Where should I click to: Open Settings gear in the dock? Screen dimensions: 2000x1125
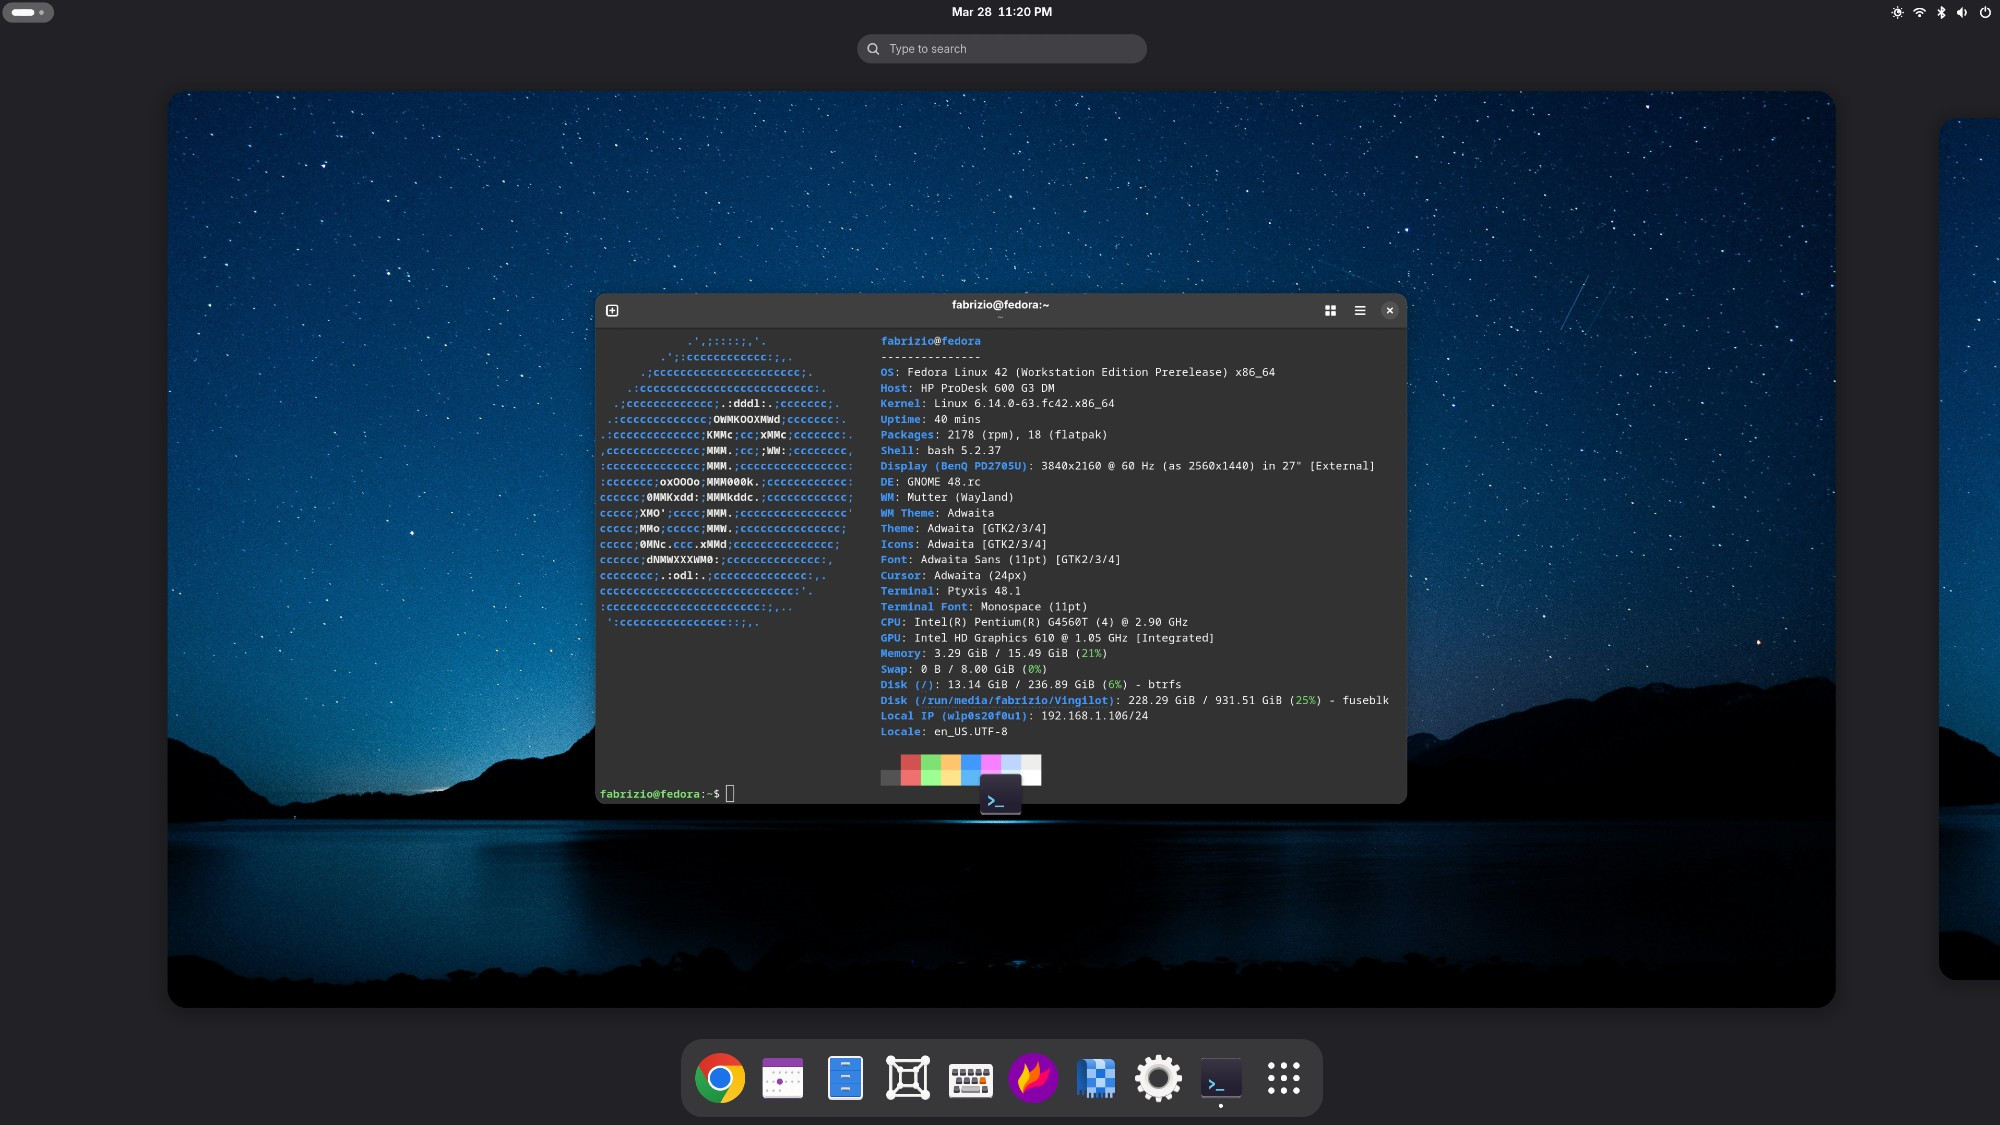click(1158, 1078)
